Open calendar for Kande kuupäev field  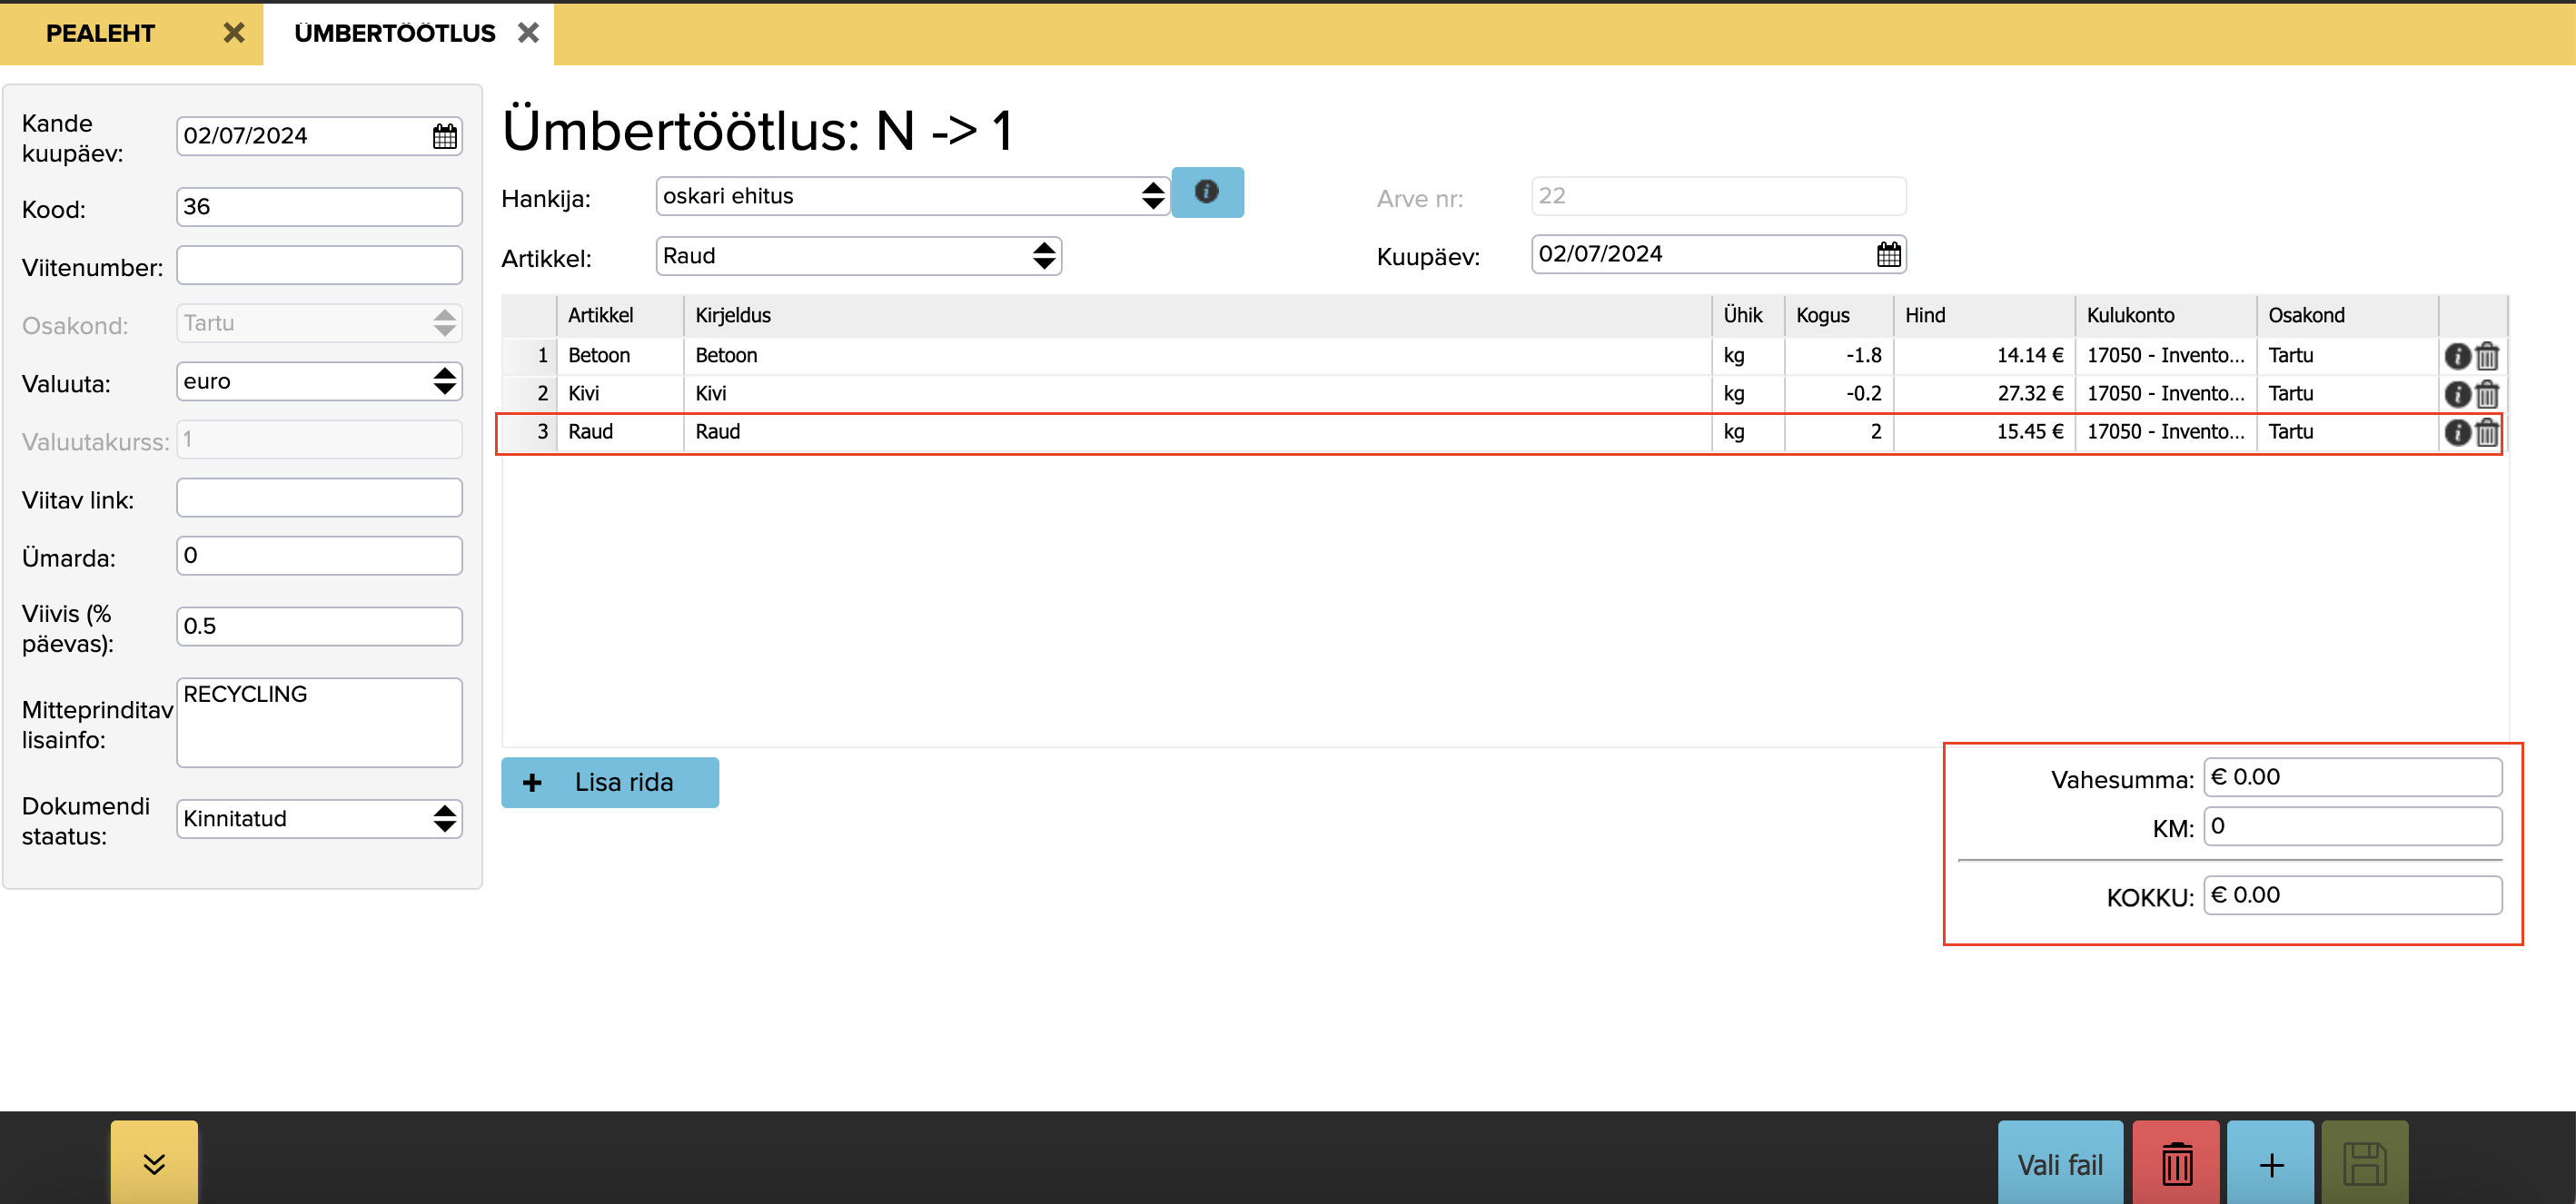pos(444,136)
